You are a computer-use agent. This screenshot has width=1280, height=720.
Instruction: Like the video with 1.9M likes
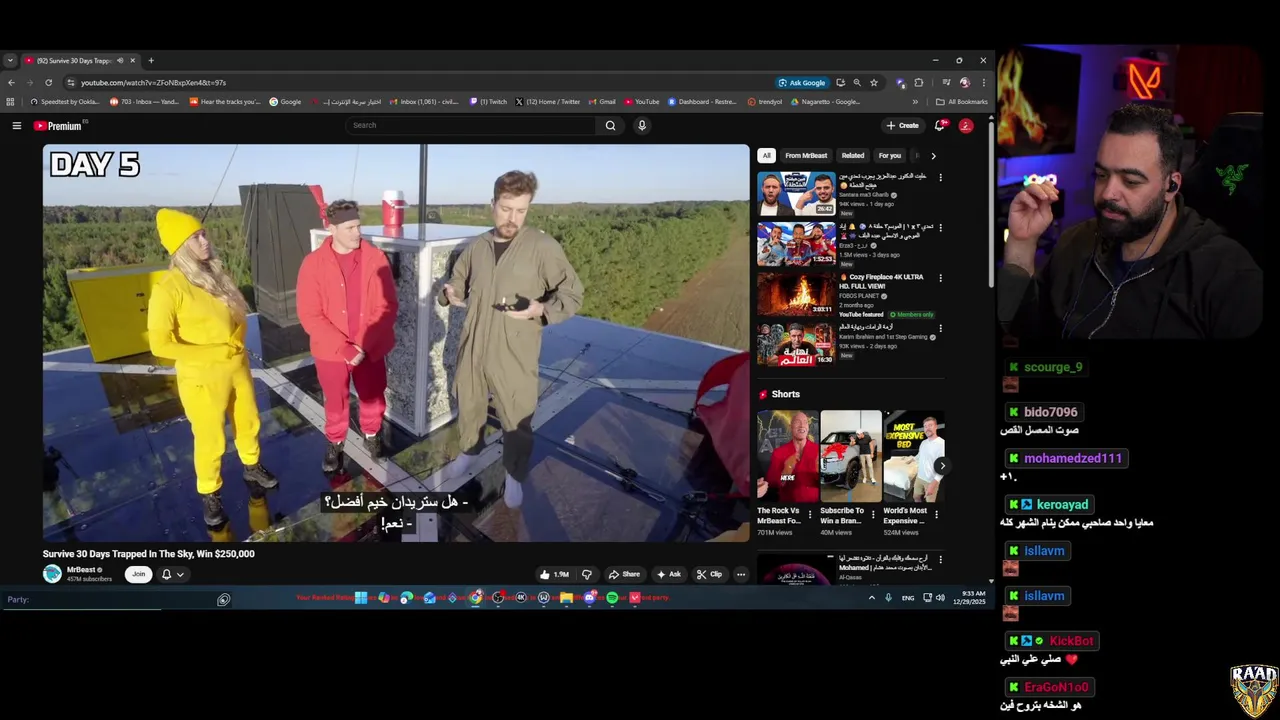[554, 574]
